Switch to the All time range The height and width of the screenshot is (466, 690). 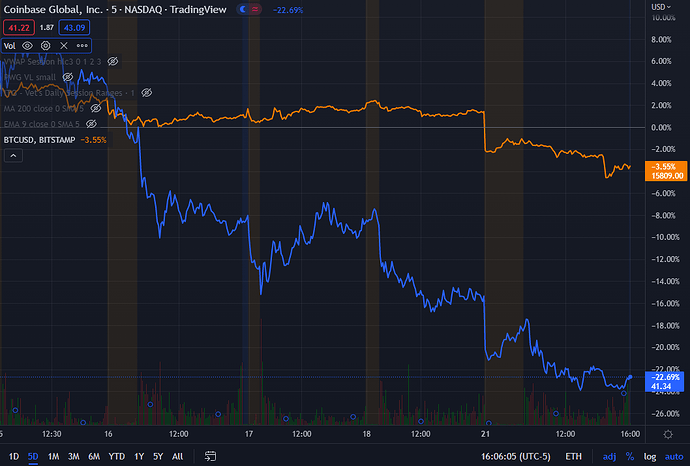click(x=177, y=456)
